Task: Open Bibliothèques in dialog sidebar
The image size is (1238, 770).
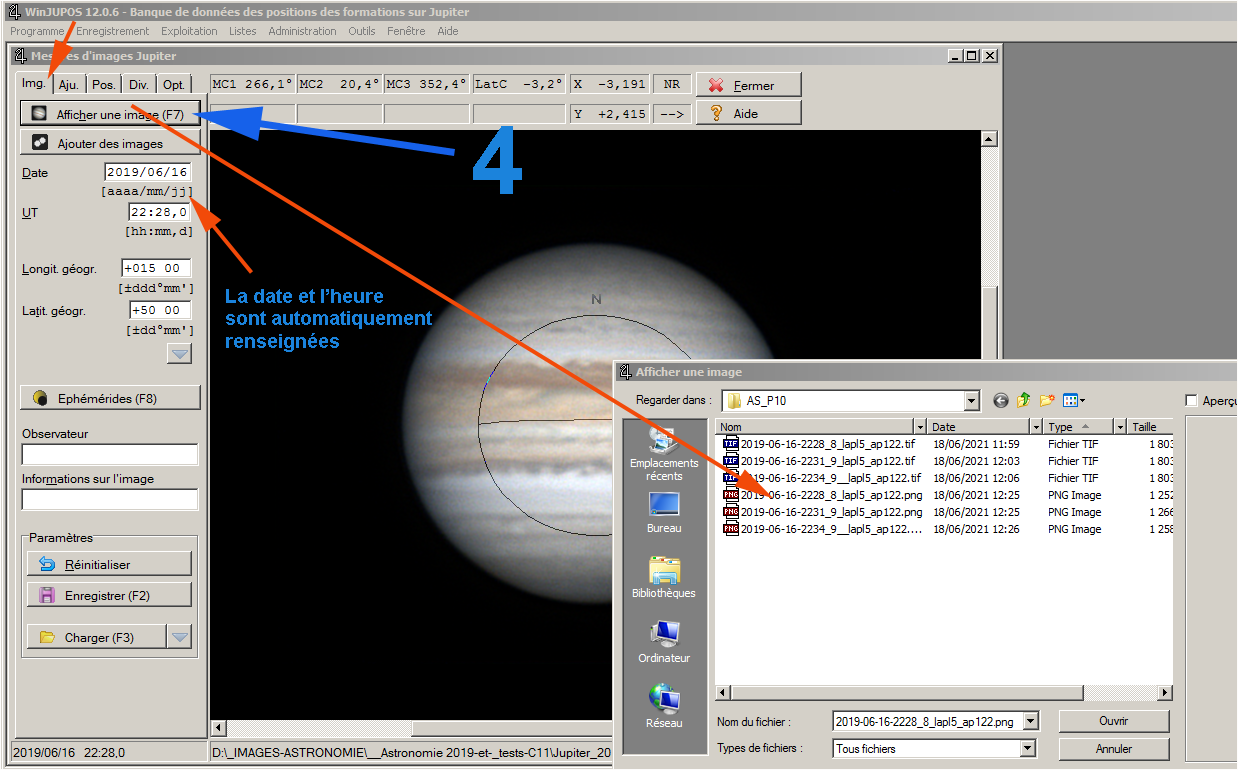Action: click(664, 577)
